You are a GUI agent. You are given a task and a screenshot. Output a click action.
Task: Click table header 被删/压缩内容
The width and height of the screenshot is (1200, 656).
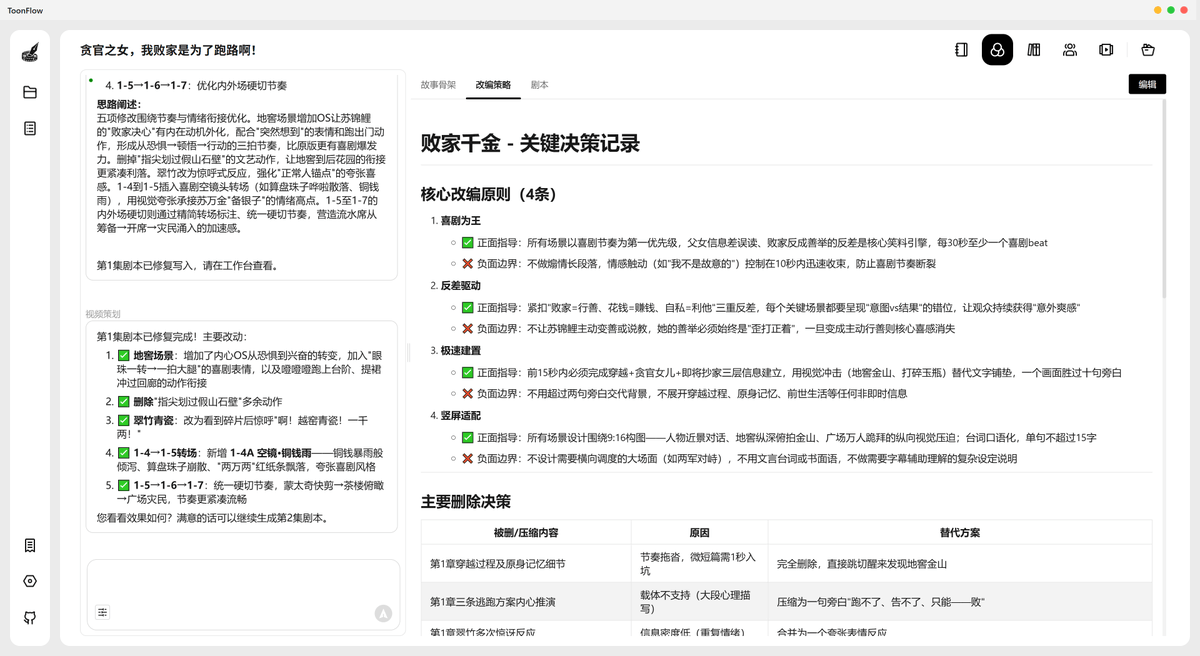[526, 533]
